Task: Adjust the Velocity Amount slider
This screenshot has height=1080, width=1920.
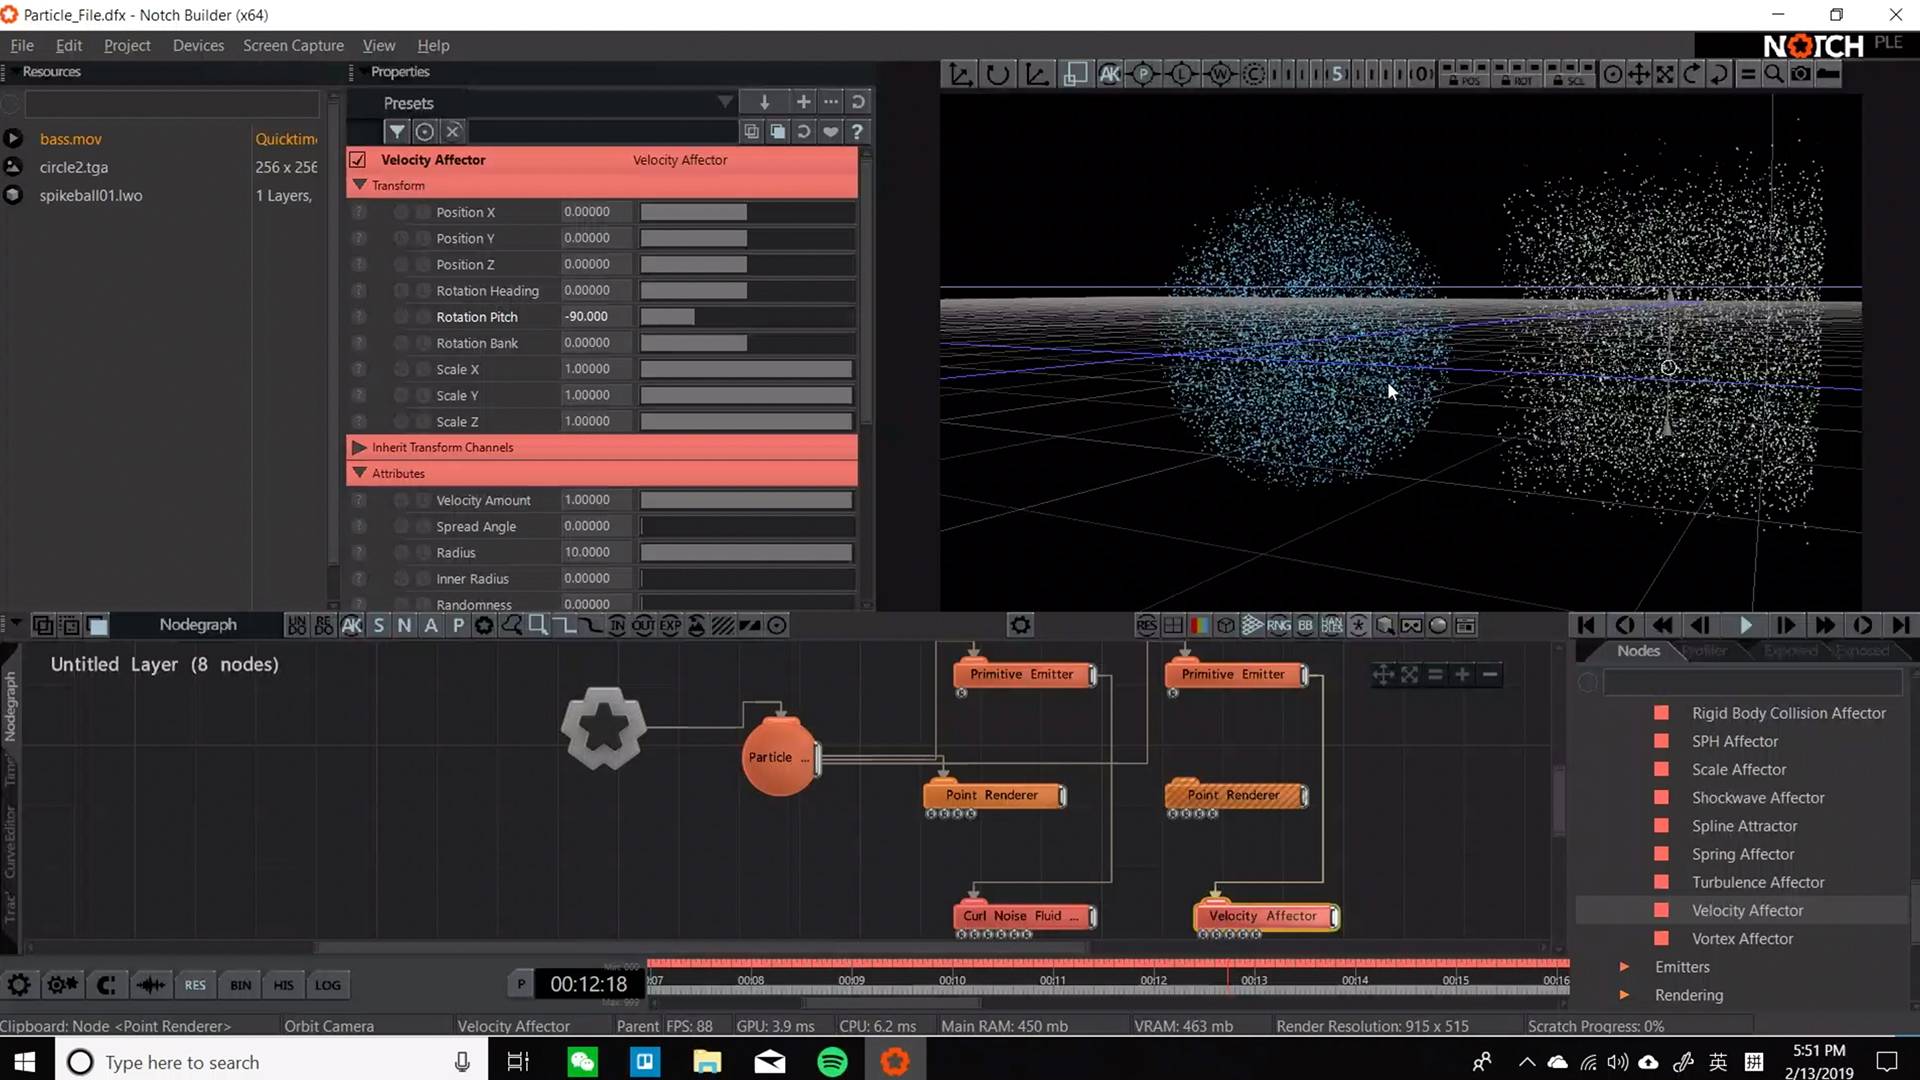Action: [747, 500]
